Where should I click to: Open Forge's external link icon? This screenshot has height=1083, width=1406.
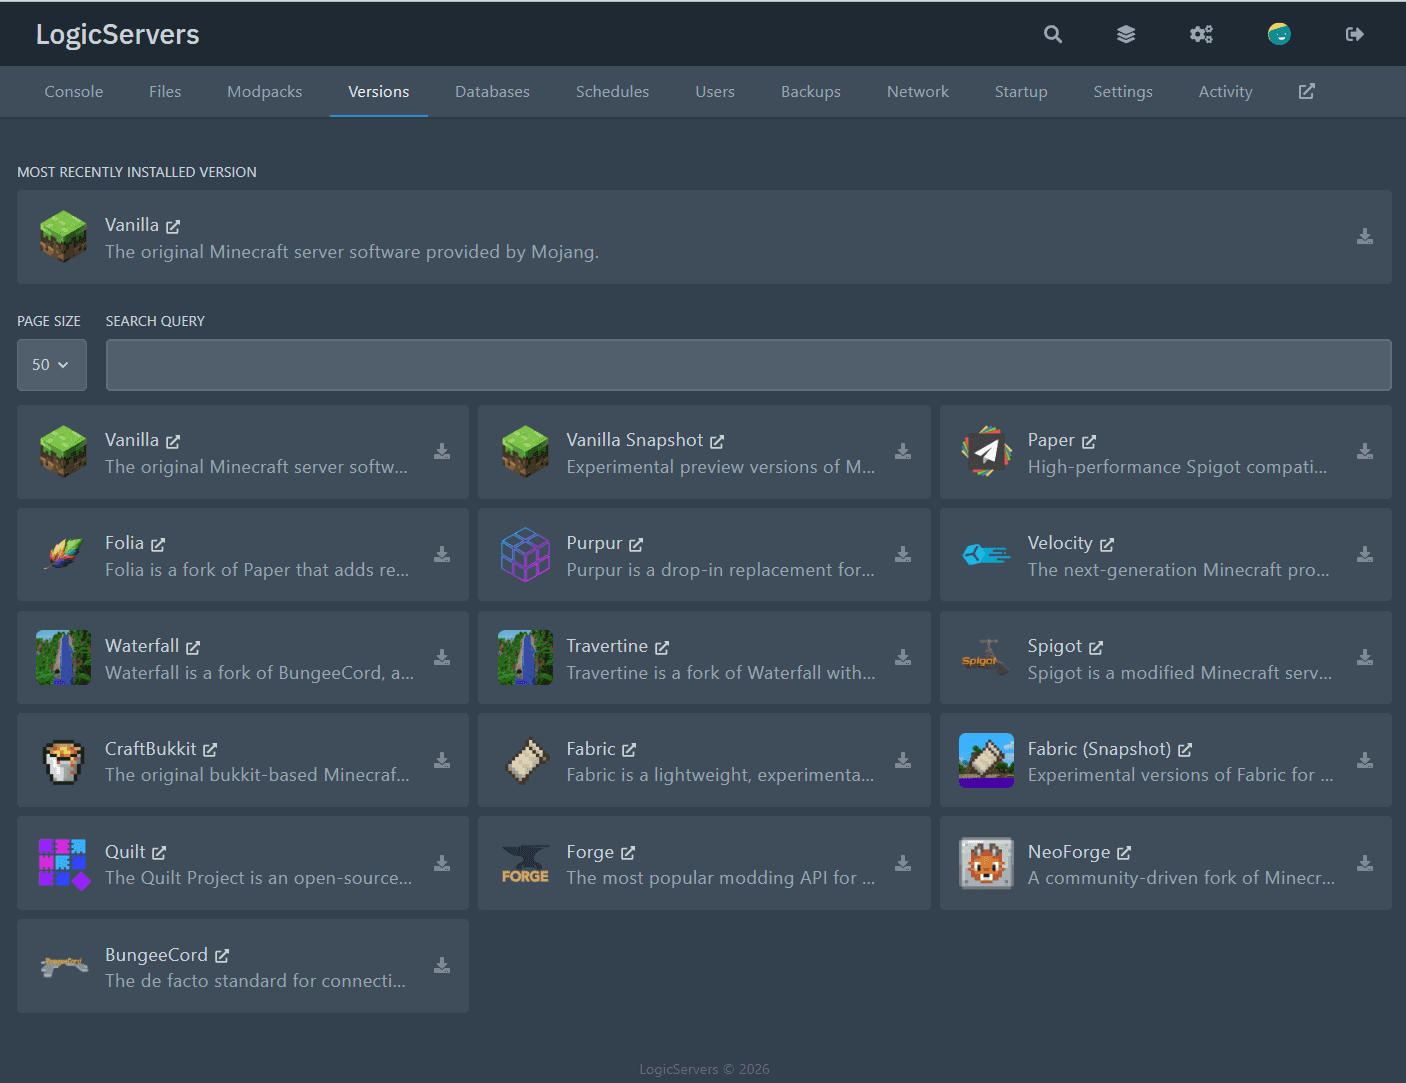[628, 853]
